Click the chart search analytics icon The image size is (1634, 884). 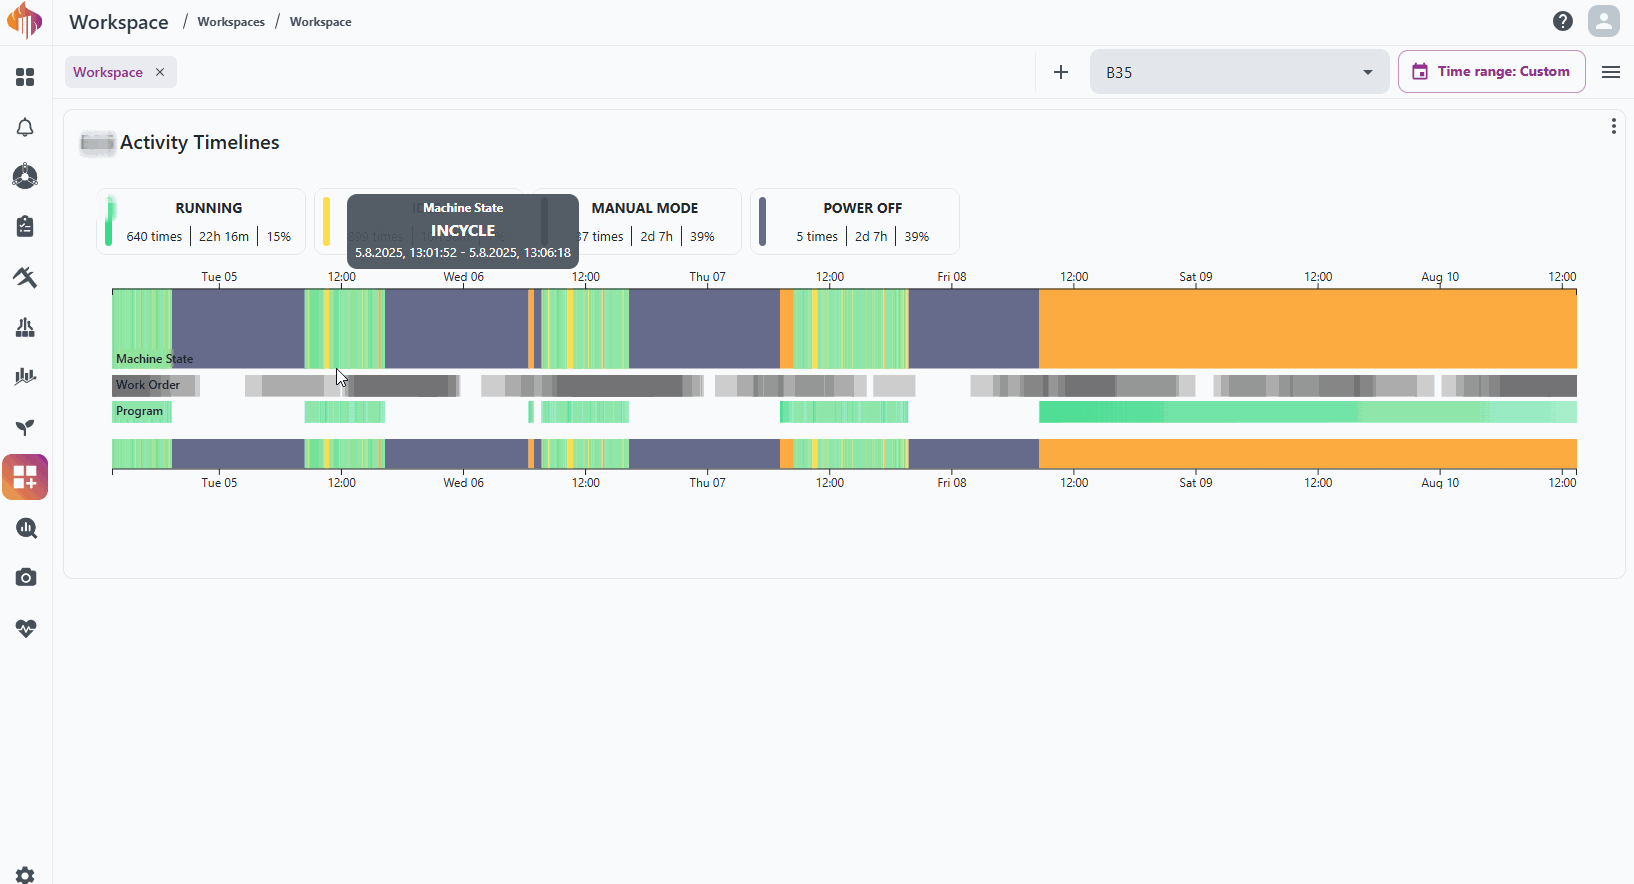pos(25,528)
